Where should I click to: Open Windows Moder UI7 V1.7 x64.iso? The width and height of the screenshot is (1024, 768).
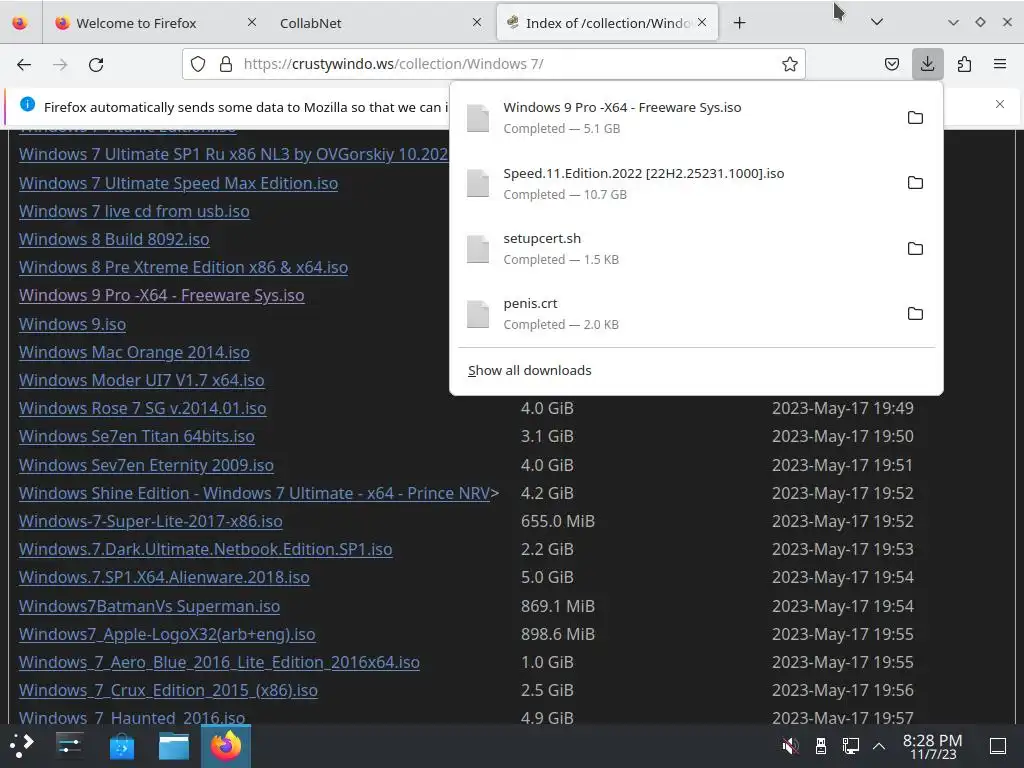(x=142, y=380)
